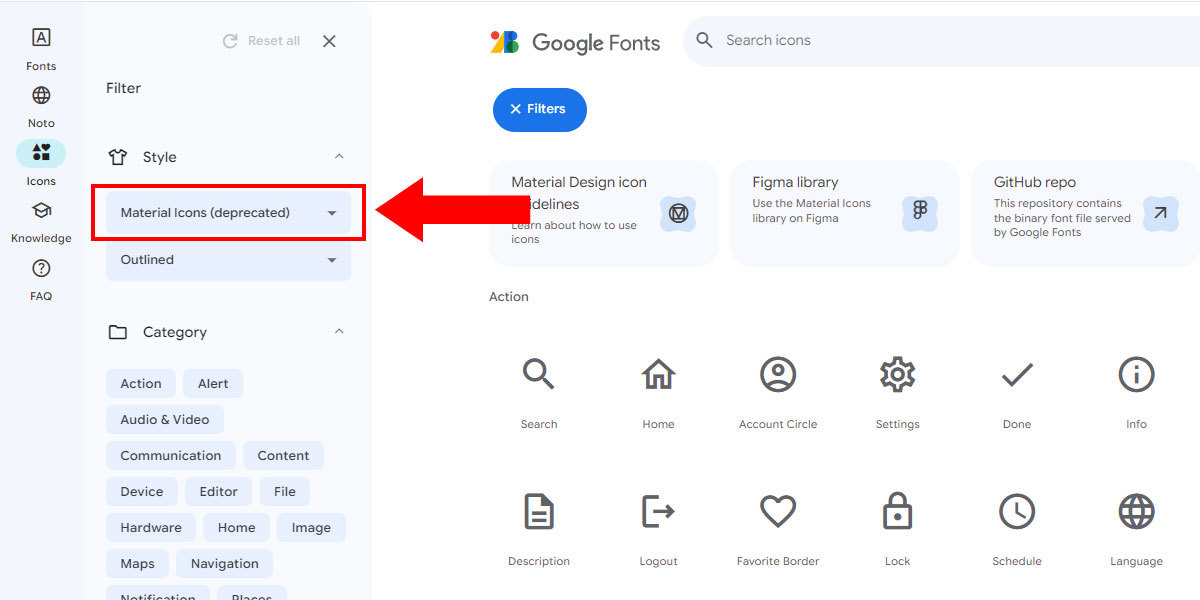This screenshot has height=600, width=1200.
Task: Open the Noto globe section
Action: click(41, 107)
